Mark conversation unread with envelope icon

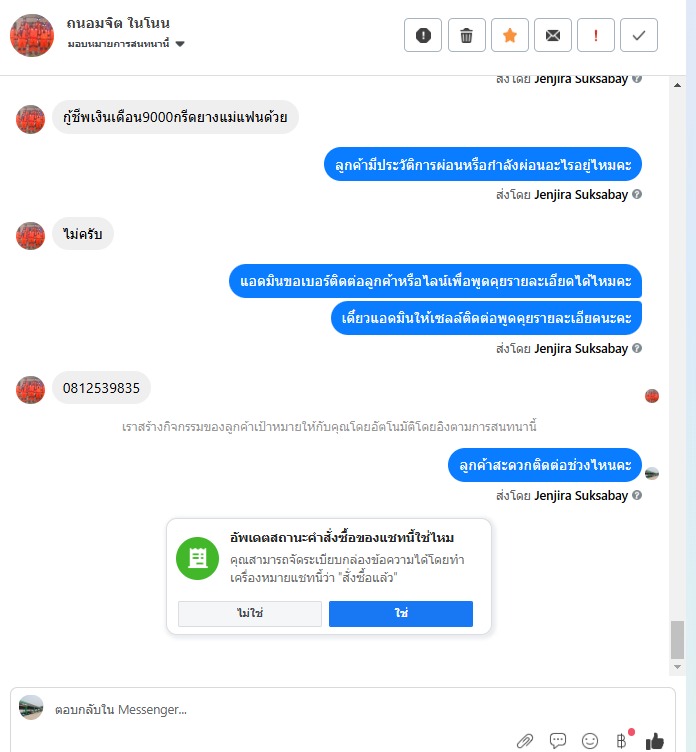pyautogui.click(x=553, y=35)
